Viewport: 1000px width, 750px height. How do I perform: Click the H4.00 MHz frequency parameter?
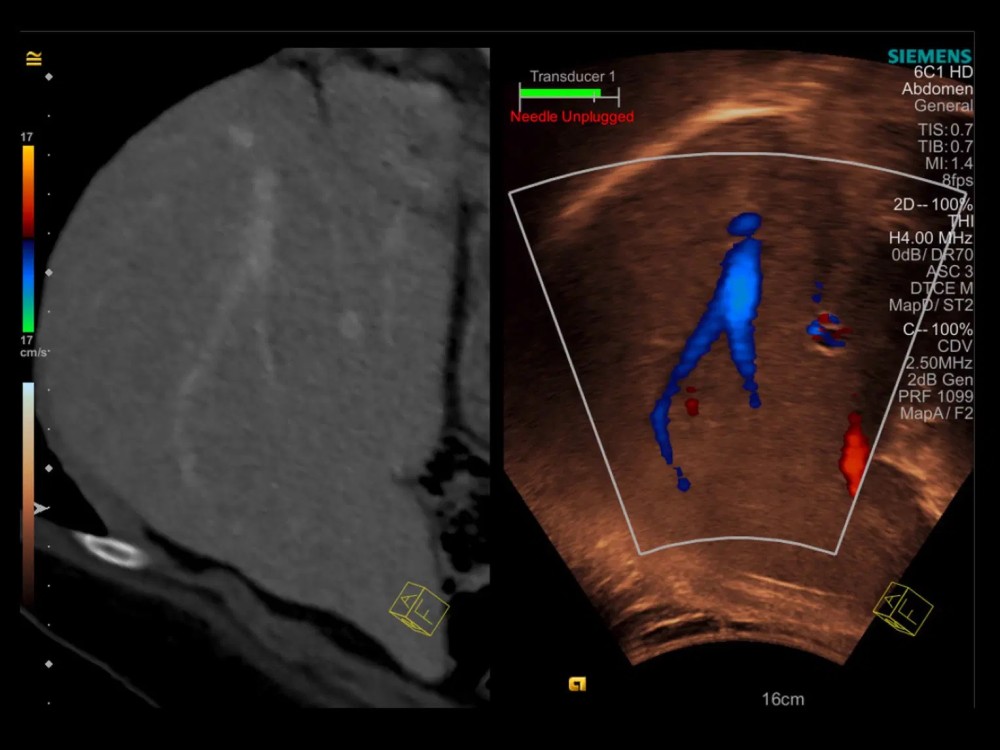tap(930, 238)
